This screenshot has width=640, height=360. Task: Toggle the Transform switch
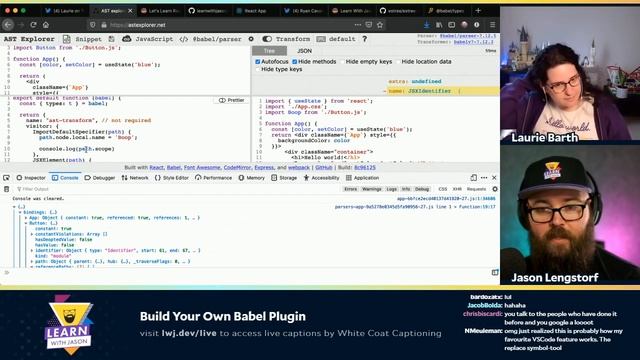pos(267,39)
